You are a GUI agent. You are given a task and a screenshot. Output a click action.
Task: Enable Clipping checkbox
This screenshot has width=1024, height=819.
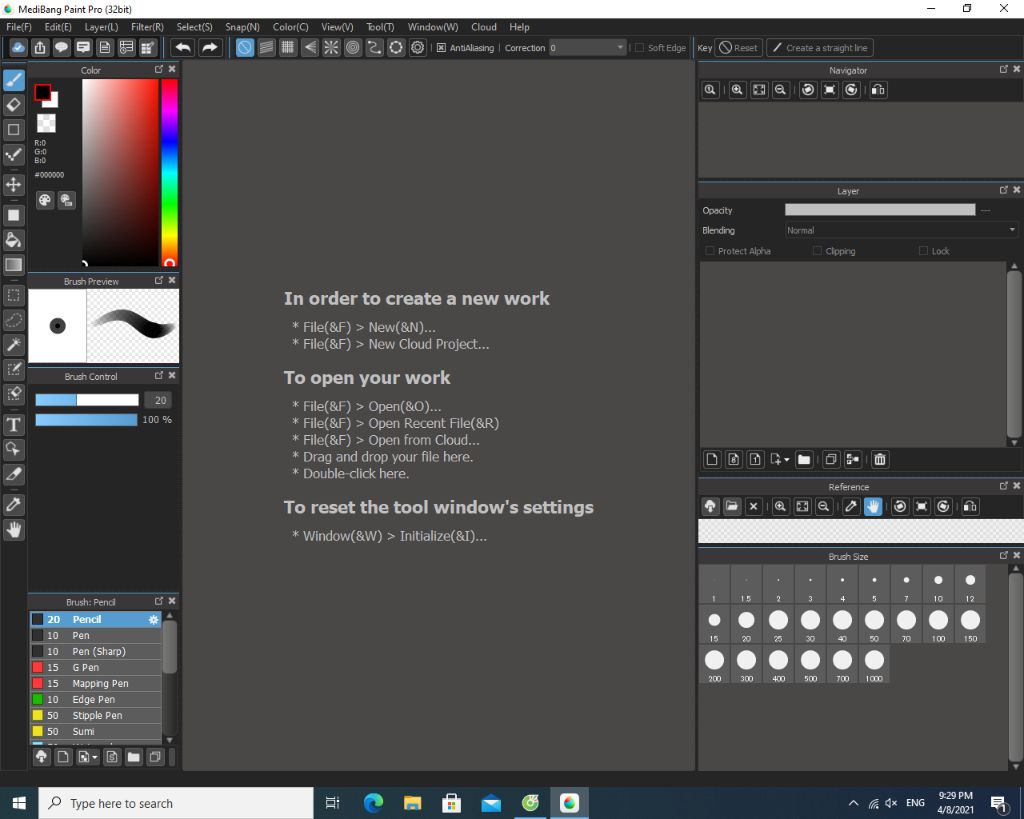point(817,251)
